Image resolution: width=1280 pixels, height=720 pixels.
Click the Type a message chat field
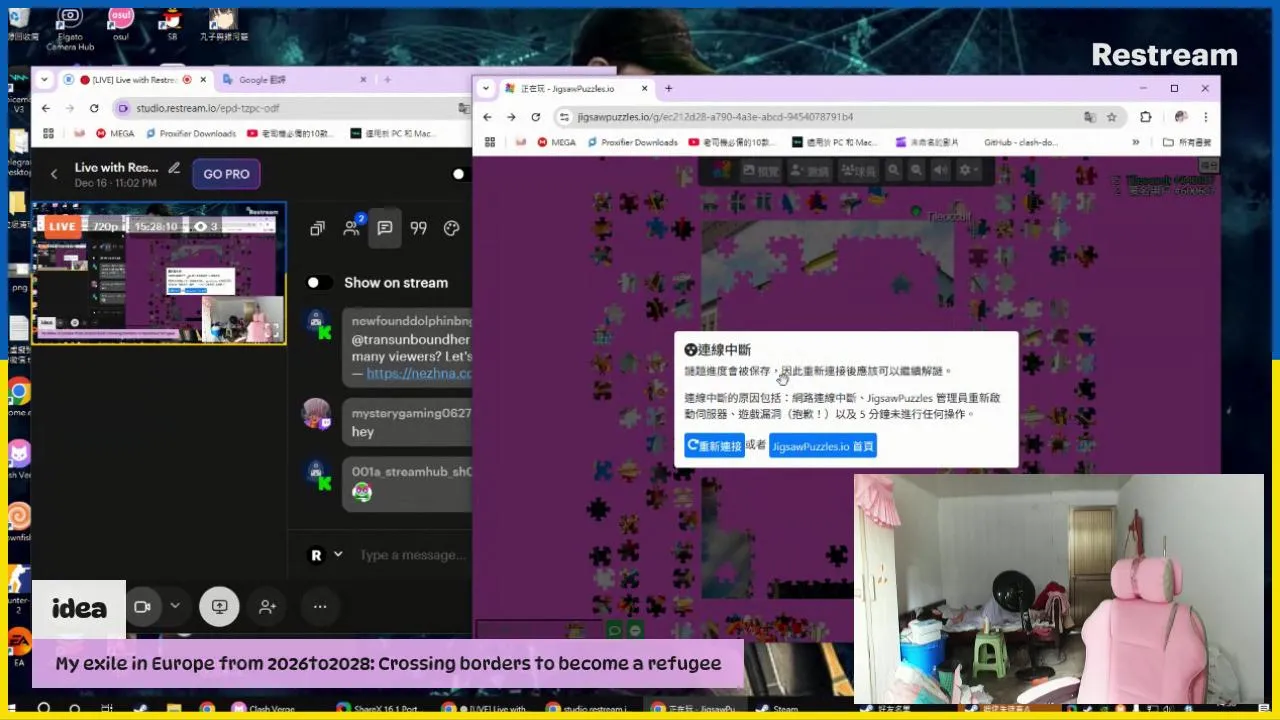pyautogui.click(x=413, y=555)
